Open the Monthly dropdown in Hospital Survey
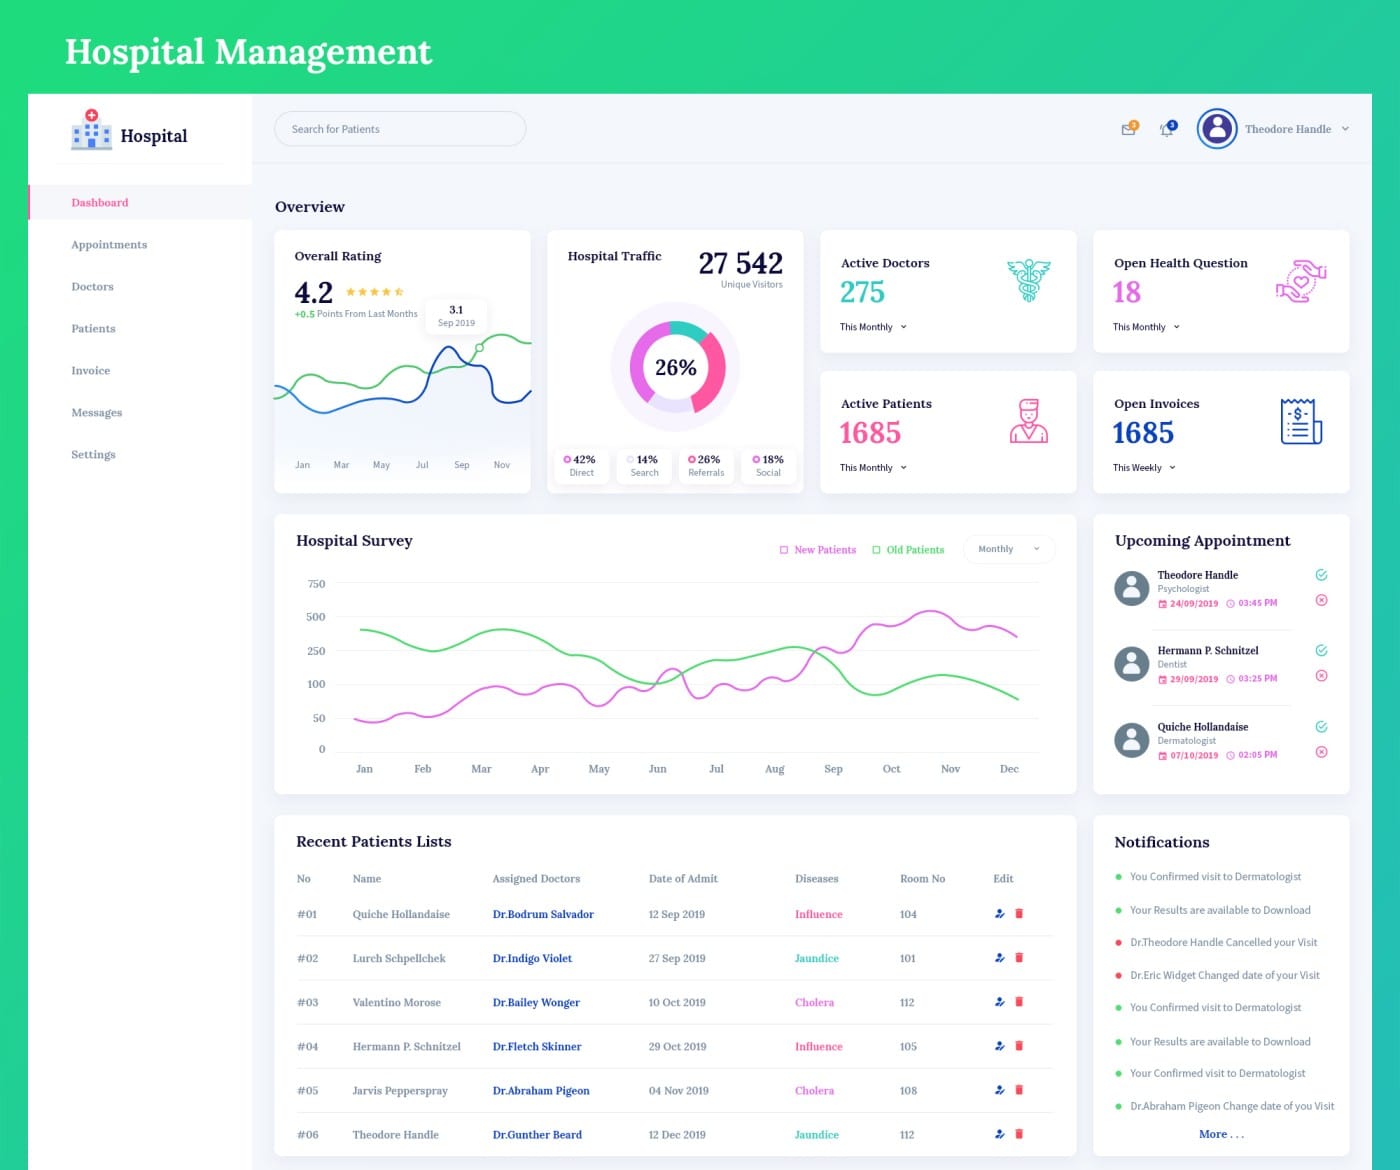The width and height of the screenshot is (1400, 1170). click(x=1009, y=549)
